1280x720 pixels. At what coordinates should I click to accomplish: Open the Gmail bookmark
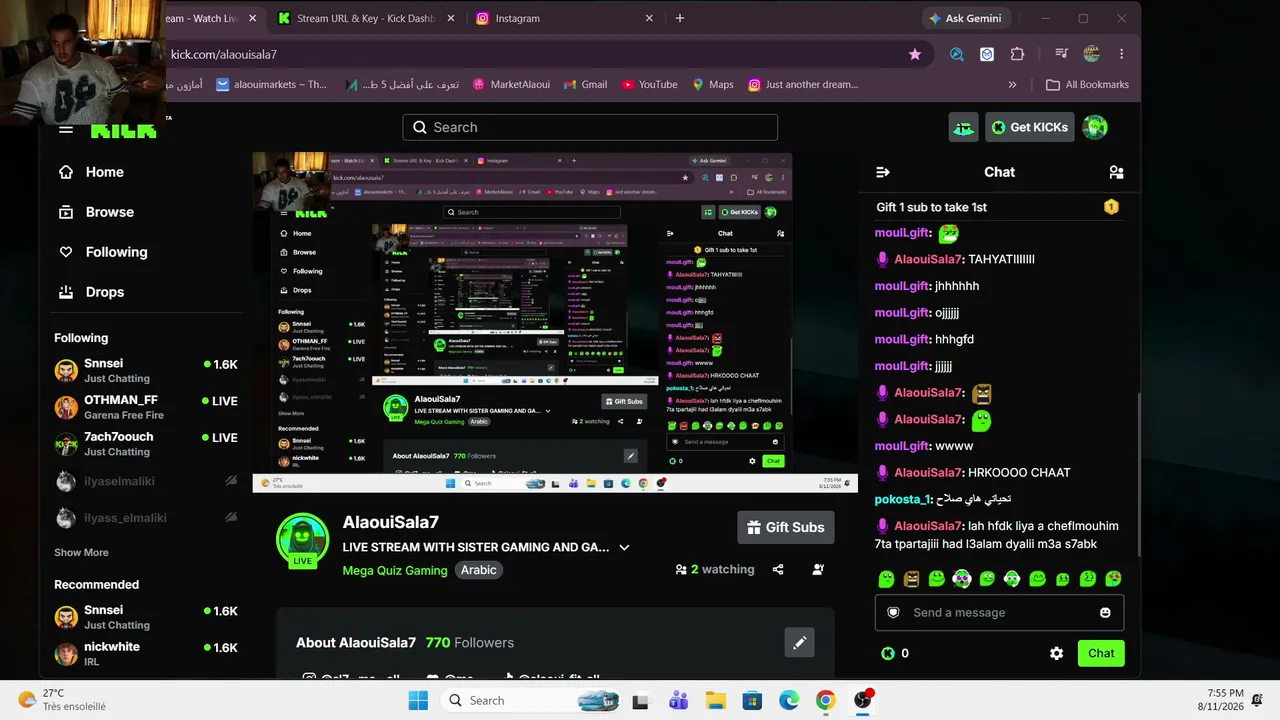(586, 85)
